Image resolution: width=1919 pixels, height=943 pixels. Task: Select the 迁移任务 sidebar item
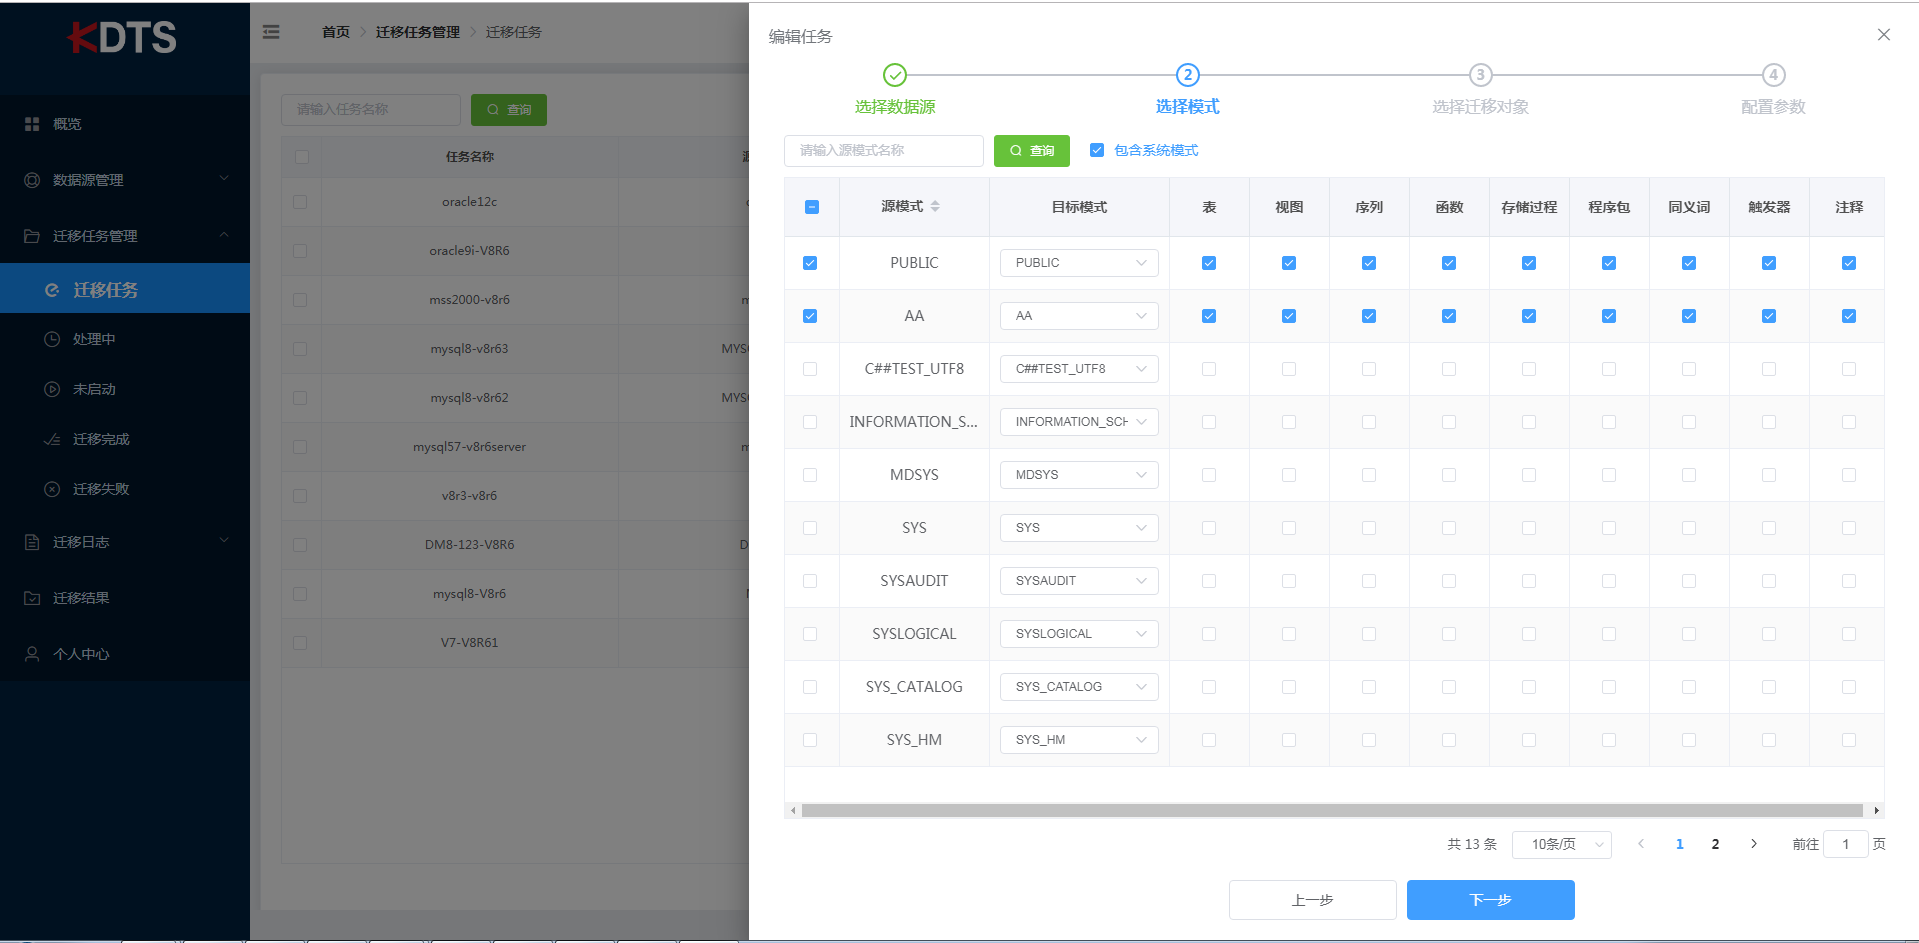[x=125, y=289]
